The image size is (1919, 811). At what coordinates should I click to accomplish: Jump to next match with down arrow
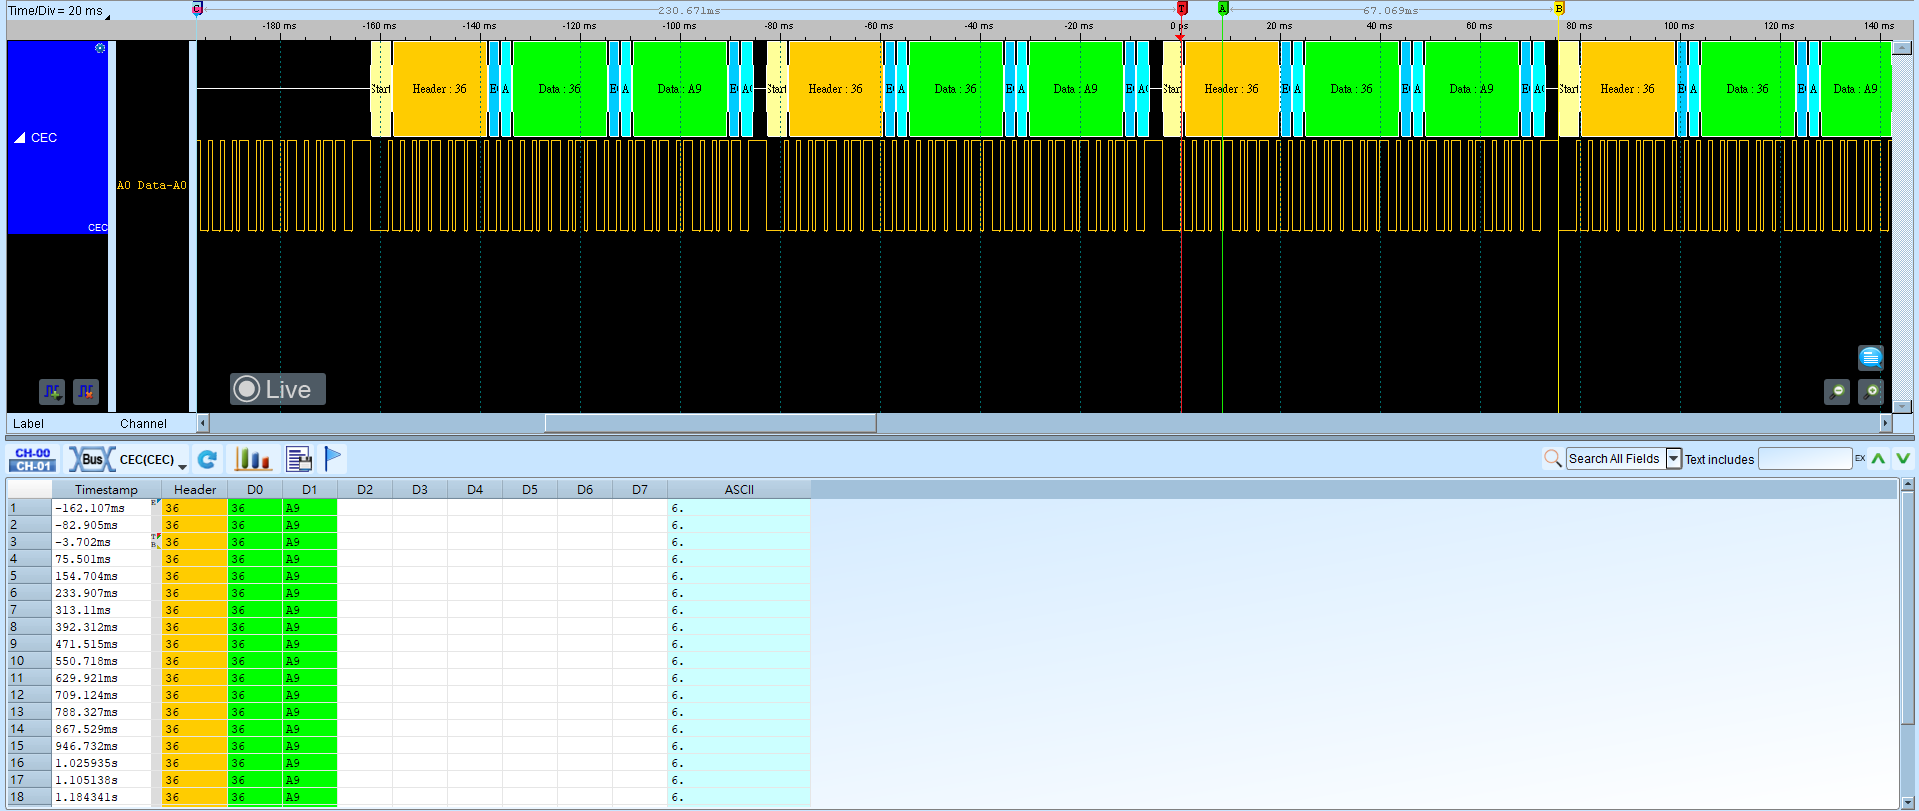click(x=1902, y=459)
